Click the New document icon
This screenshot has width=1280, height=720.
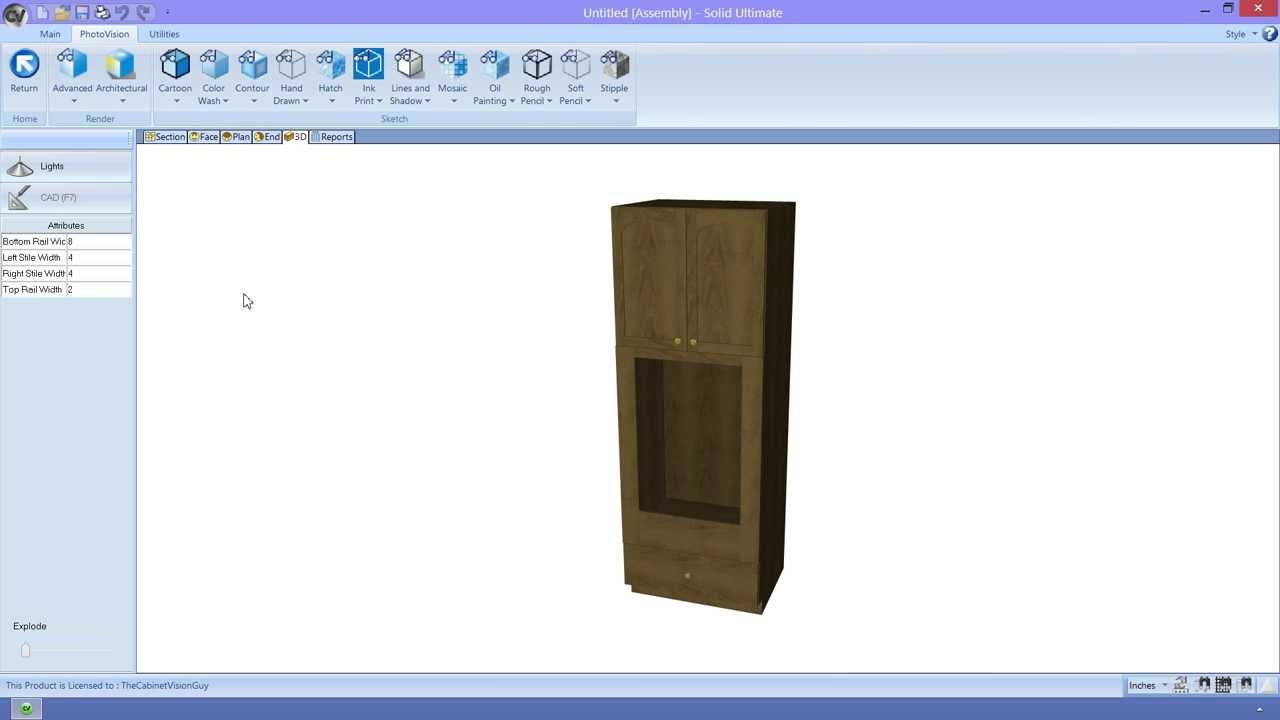(x=42, y=12)
